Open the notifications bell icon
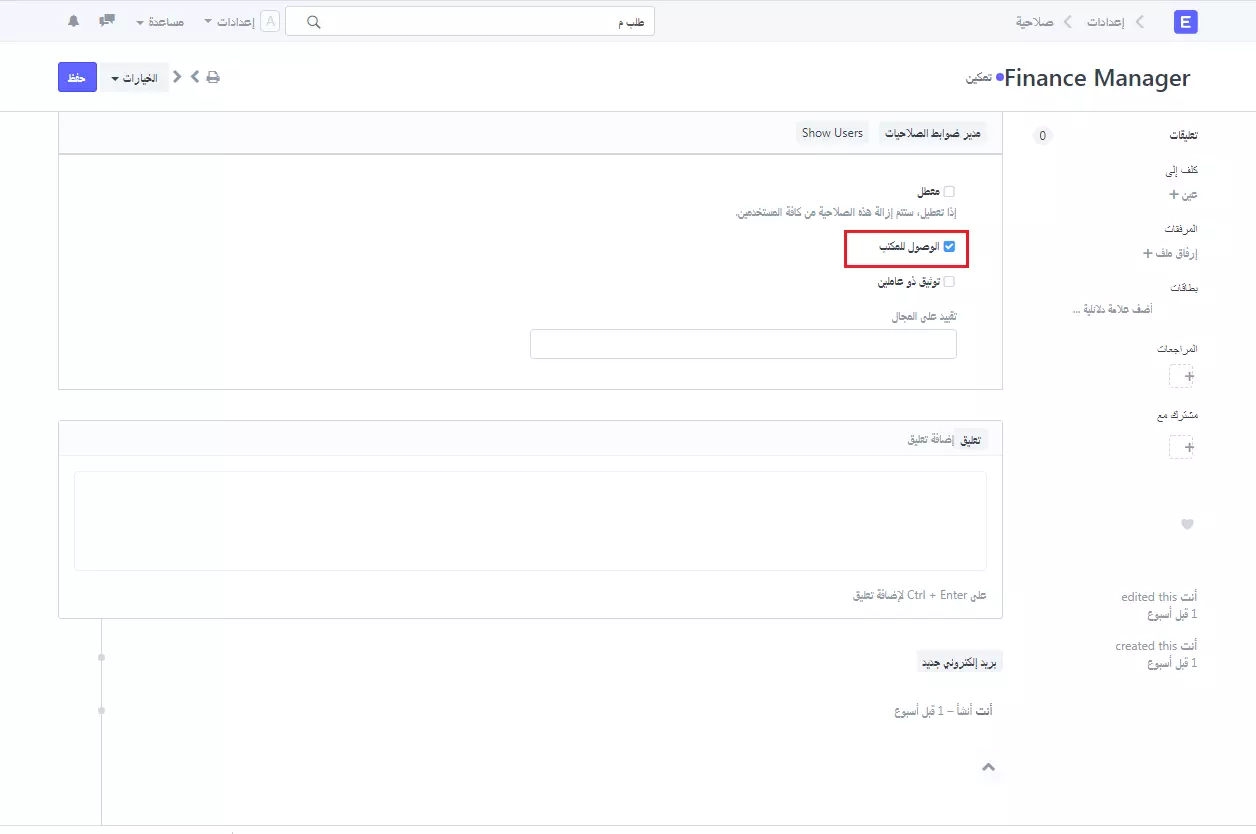This screenshot has height=834, width=1256. 73,21
